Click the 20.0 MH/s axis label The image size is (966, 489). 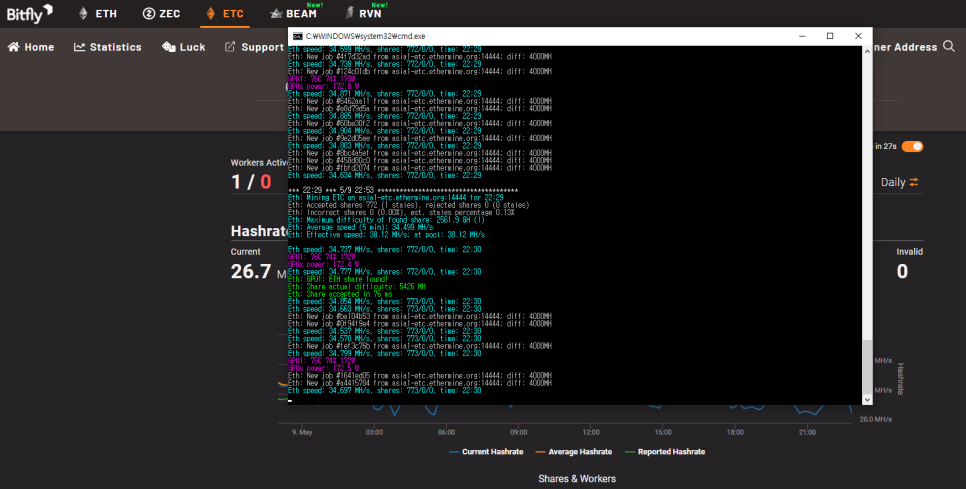(x=875, y=419)
